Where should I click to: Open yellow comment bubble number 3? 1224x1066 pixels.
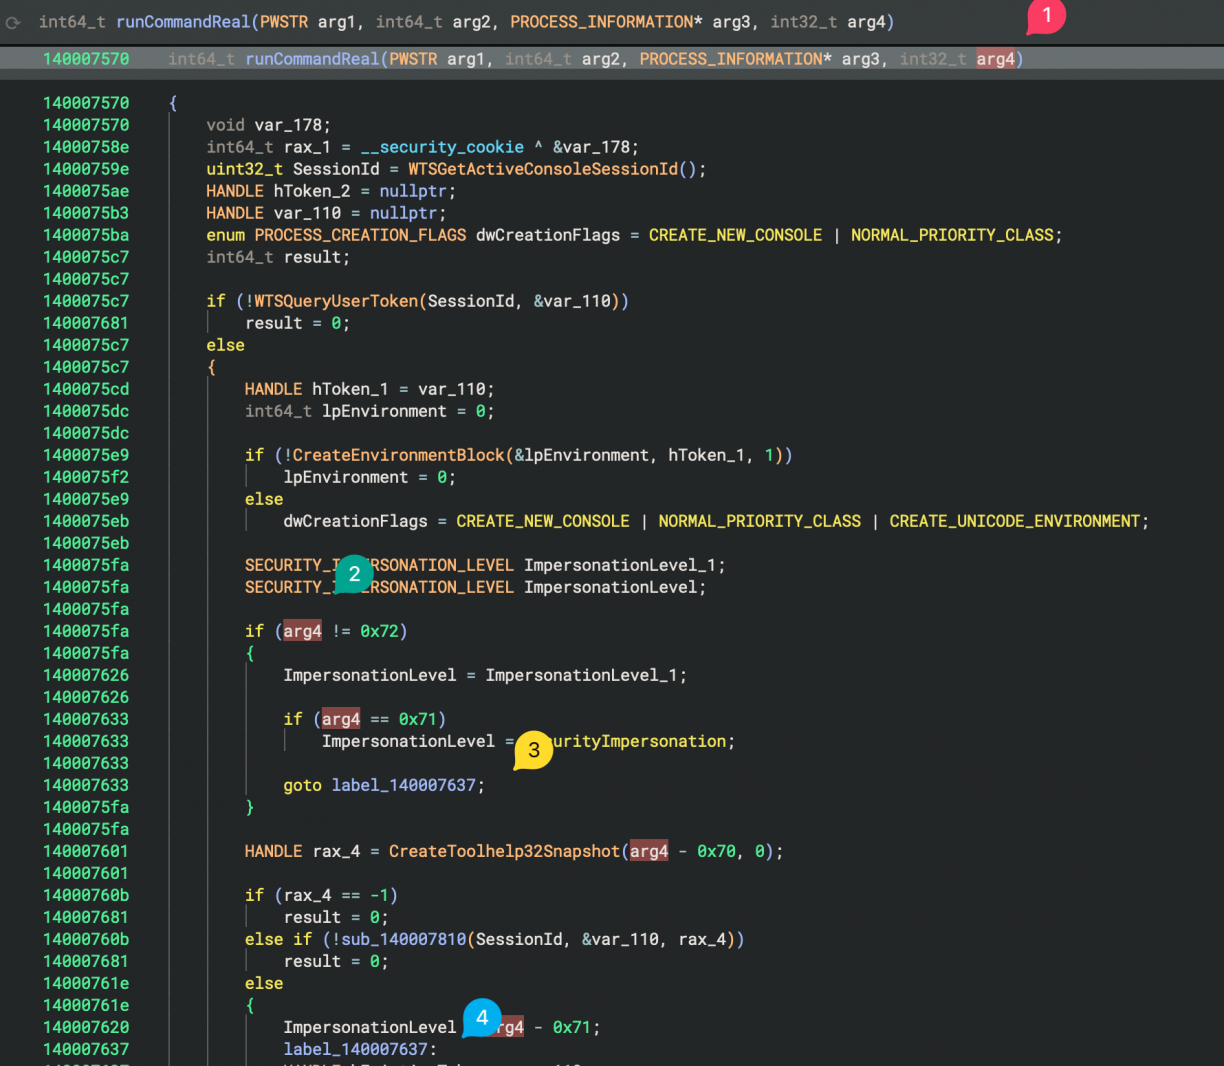pyautogui.click(x=533, y=750)
